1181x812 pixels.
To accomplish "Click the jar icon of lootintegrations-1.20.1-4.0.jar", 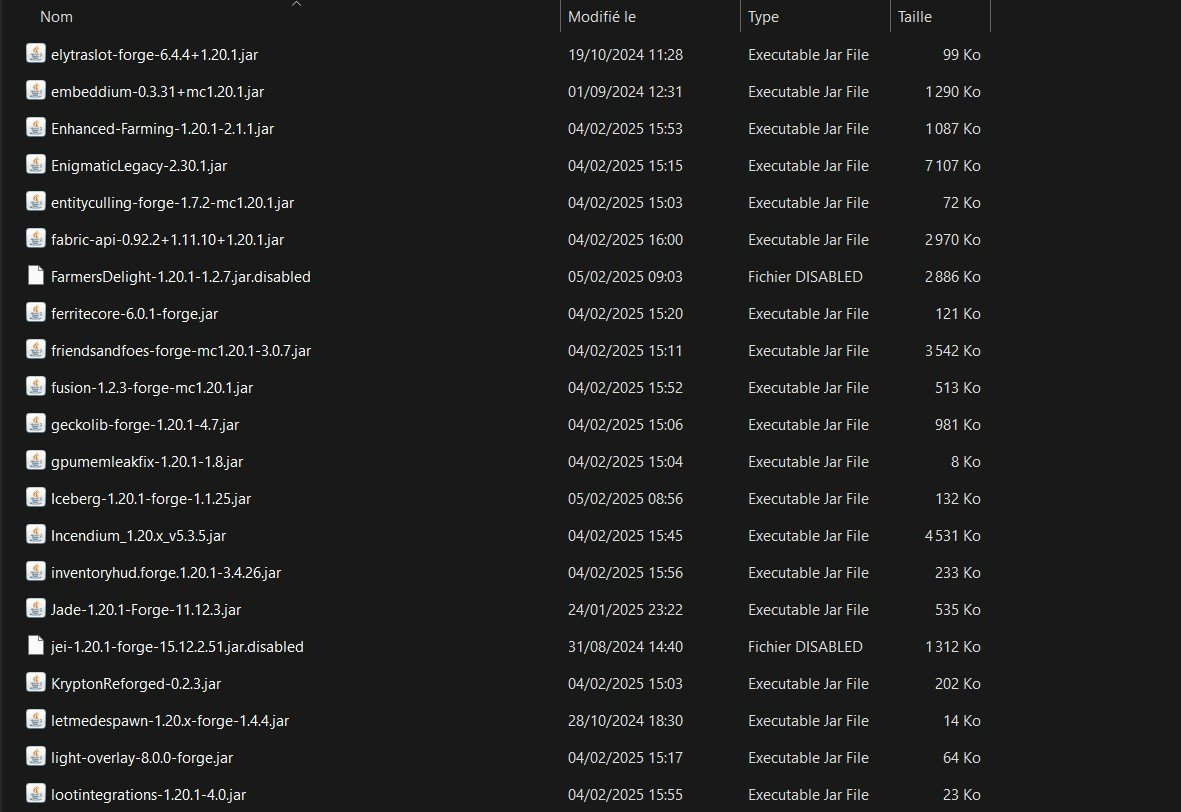I will pos(35,794).
